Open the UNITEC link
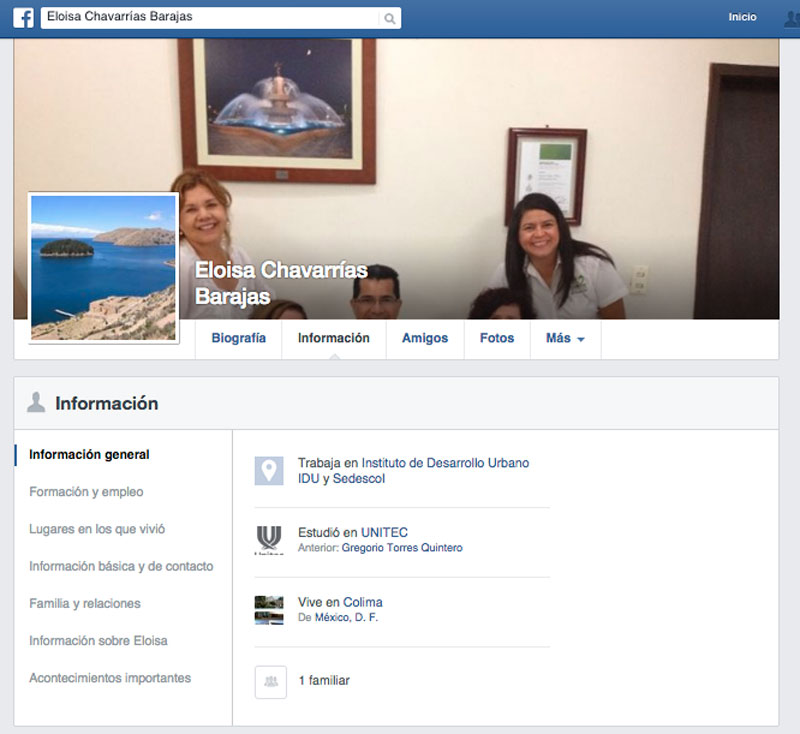The width and height of the screenshot is (800, 734). [385, 533]
